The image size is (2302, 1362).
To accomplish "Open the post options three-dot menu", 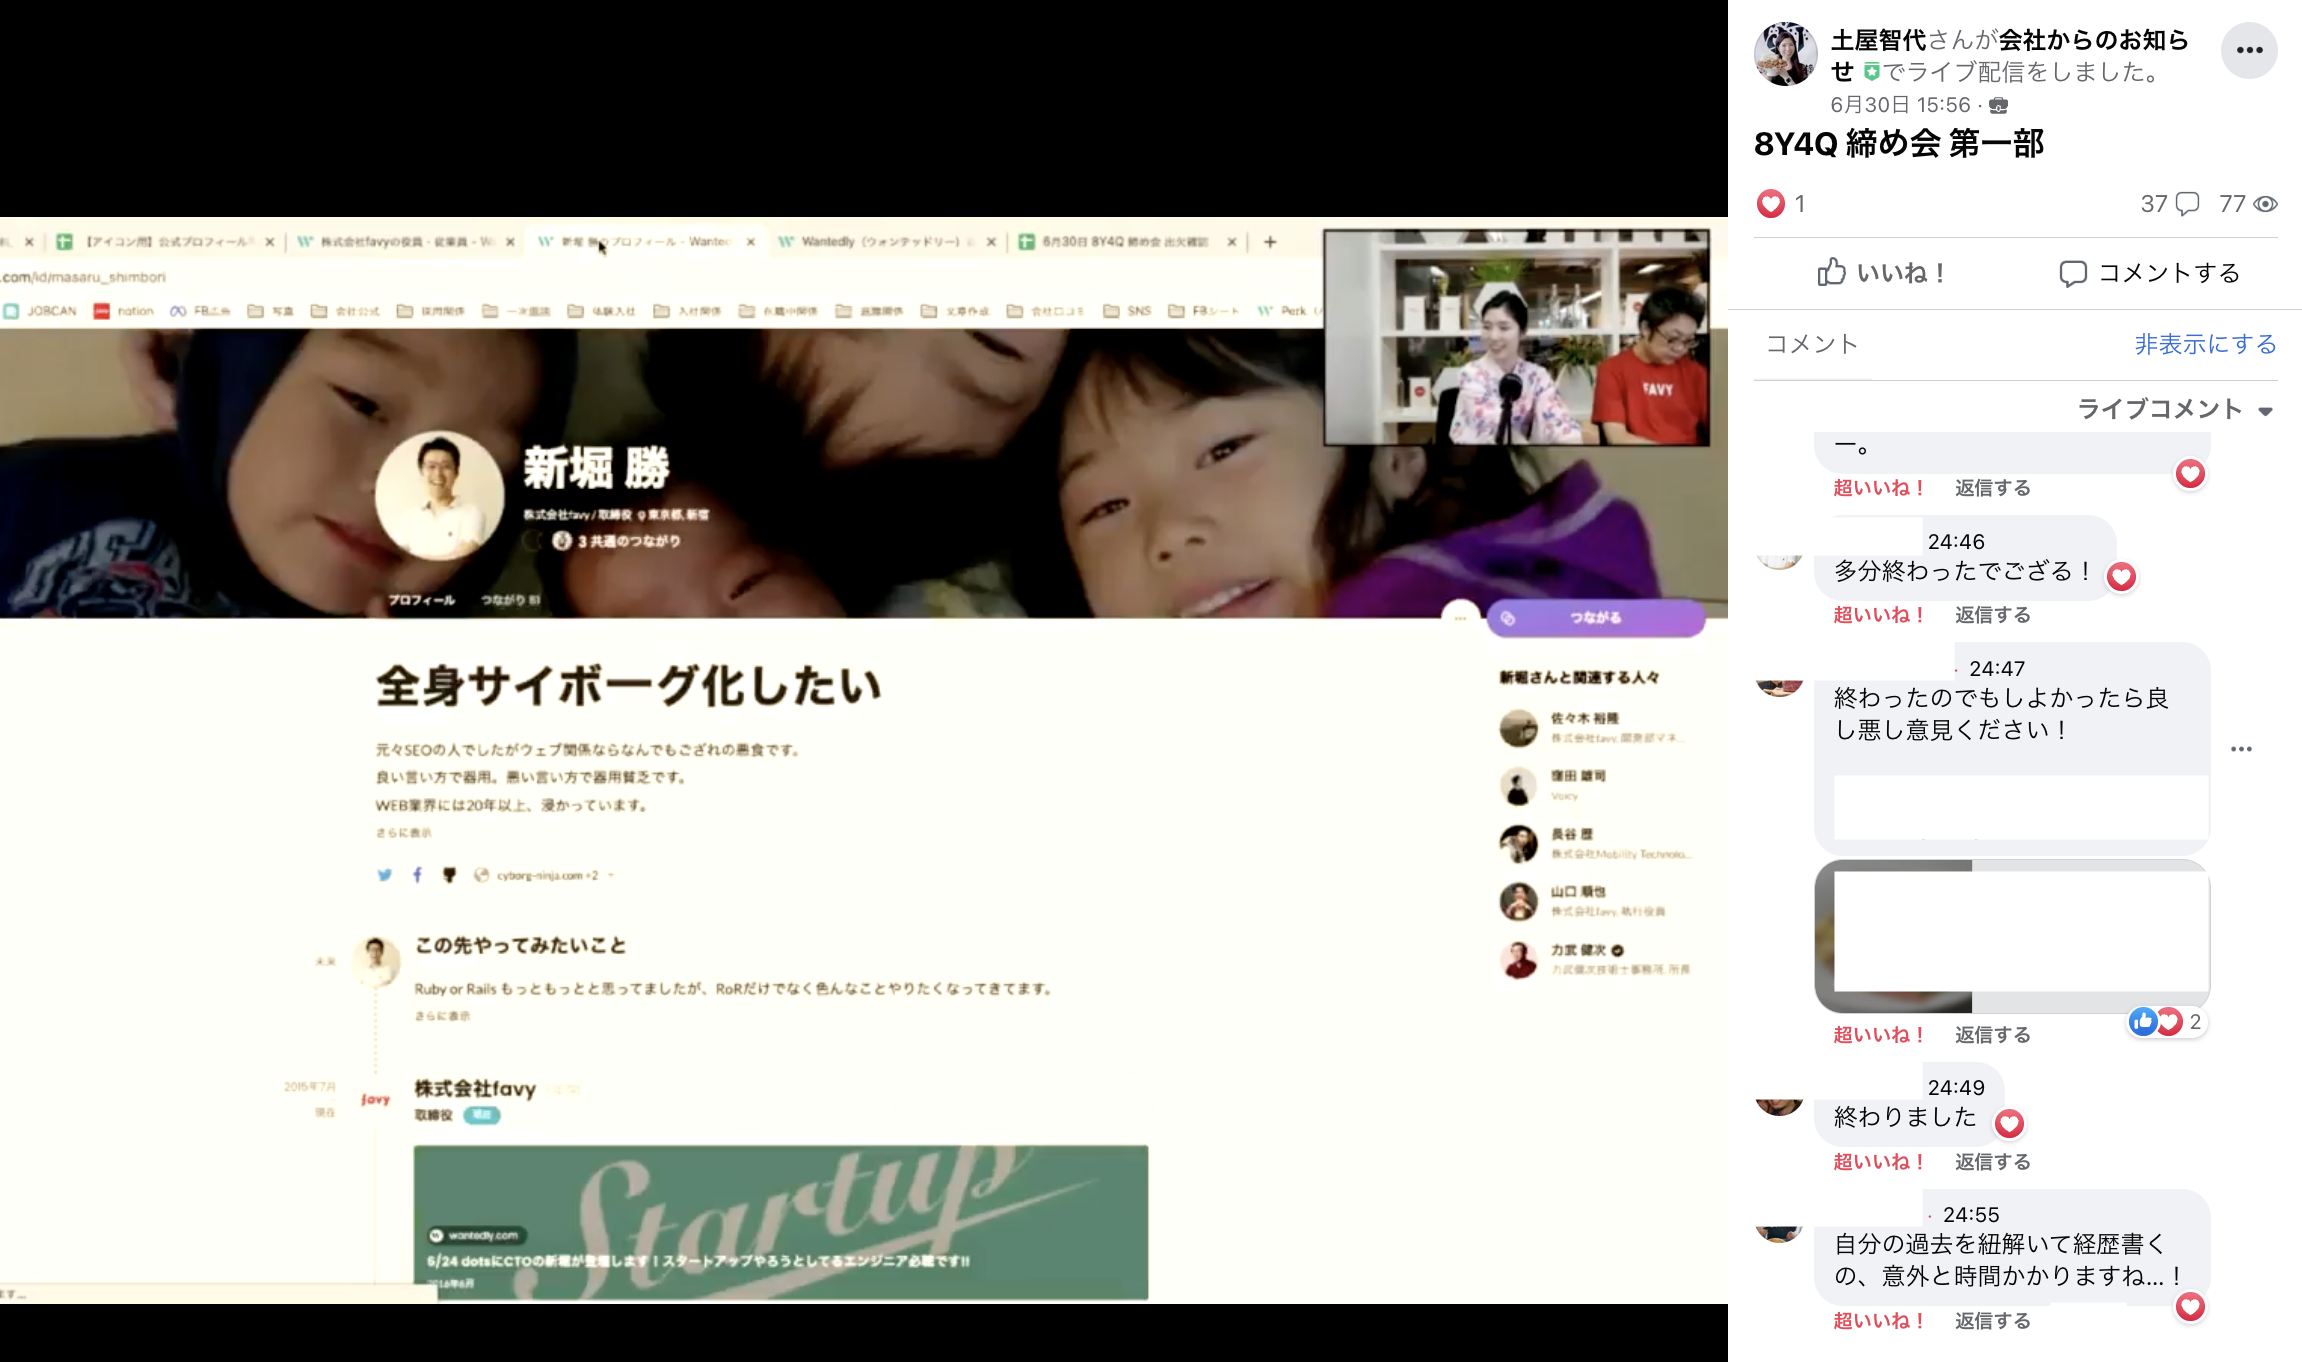I will [2249, 50].
